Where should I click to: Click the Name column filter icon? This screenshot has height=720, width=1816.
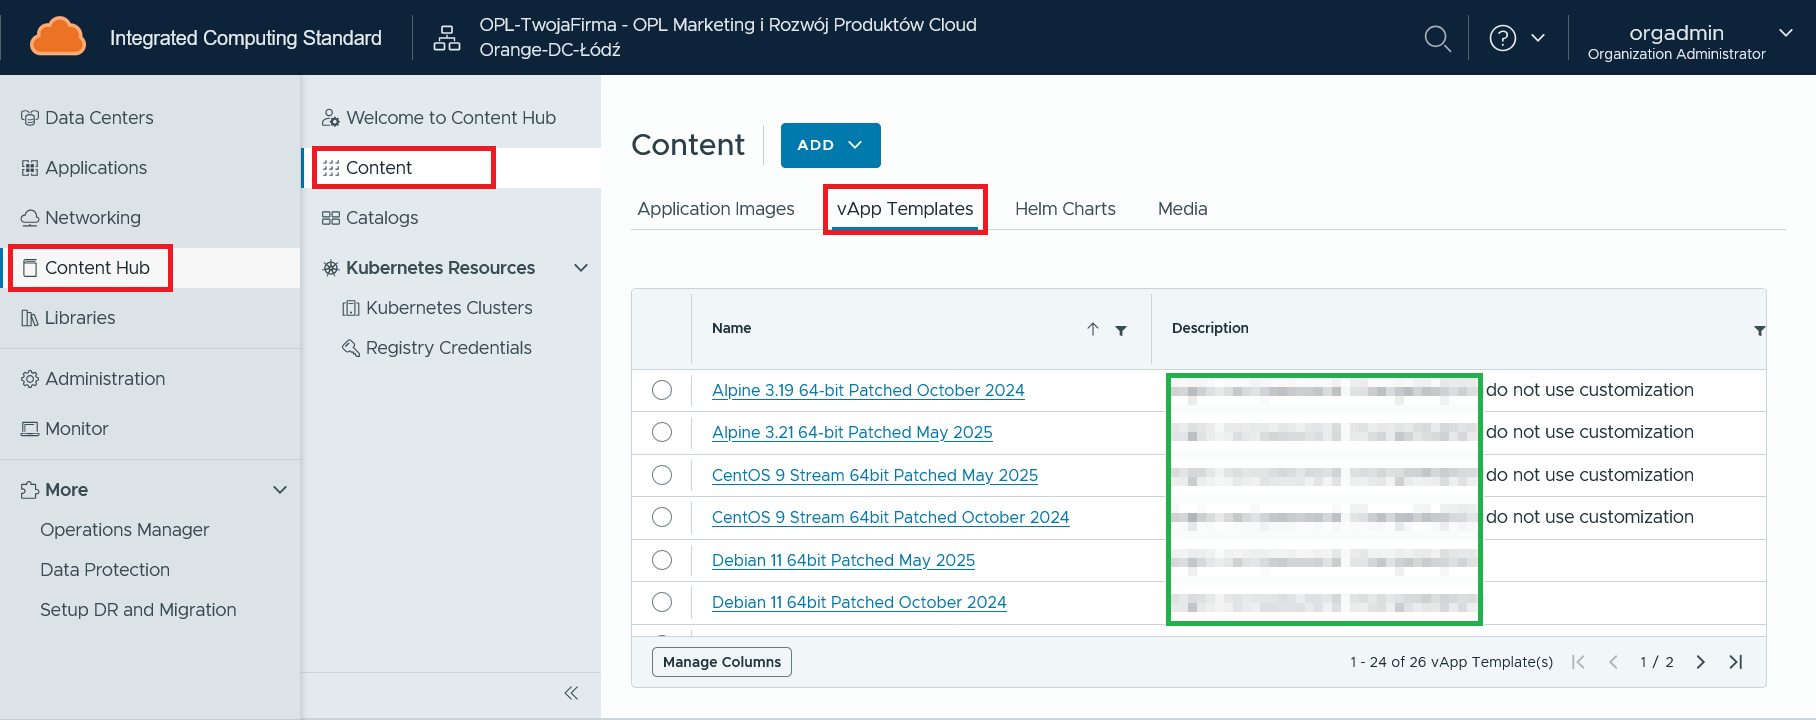click(x=1121, y=330)
